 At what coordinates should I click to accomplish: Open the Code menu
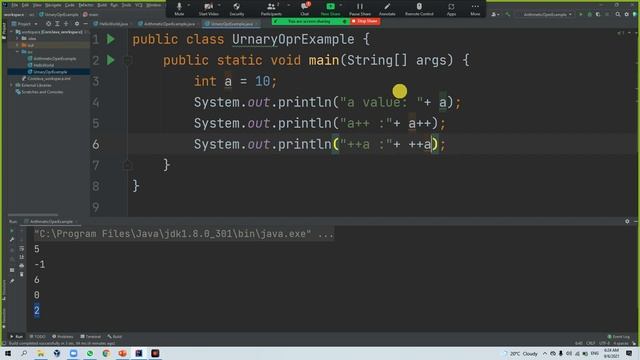(70, 5)
